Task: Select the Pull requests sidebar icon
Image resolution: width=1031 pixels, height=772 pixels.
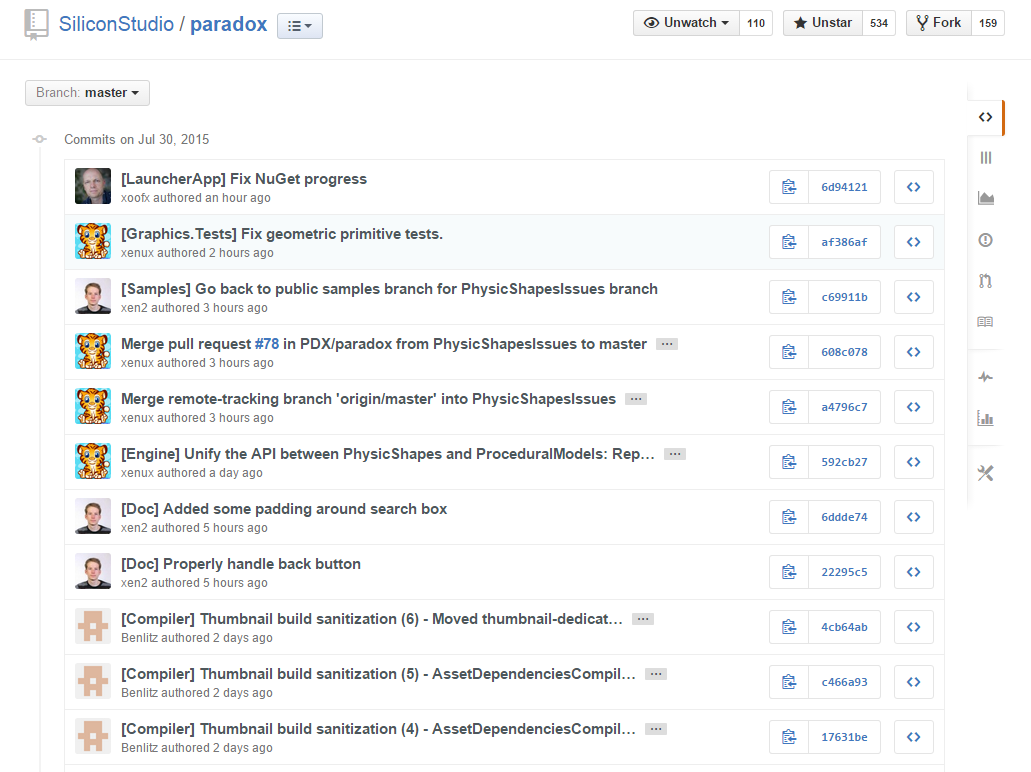Action: (985, 281)
